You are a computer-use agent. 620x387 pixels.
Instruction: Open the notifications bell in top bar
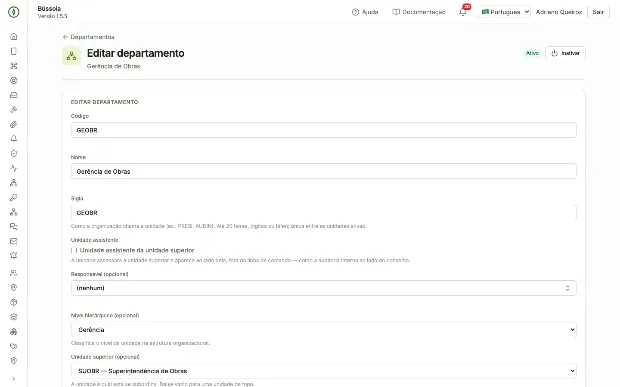pos(463,12)
